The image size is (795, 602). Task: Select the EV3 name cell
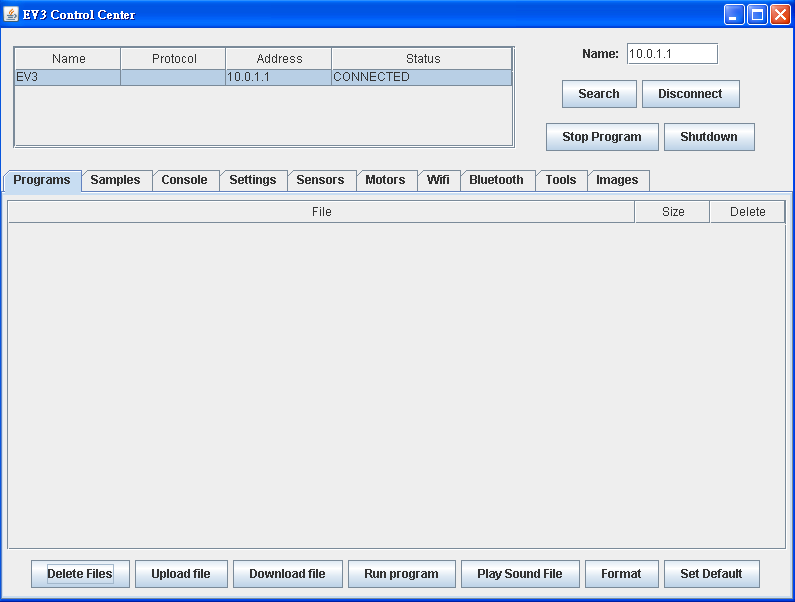67,77
